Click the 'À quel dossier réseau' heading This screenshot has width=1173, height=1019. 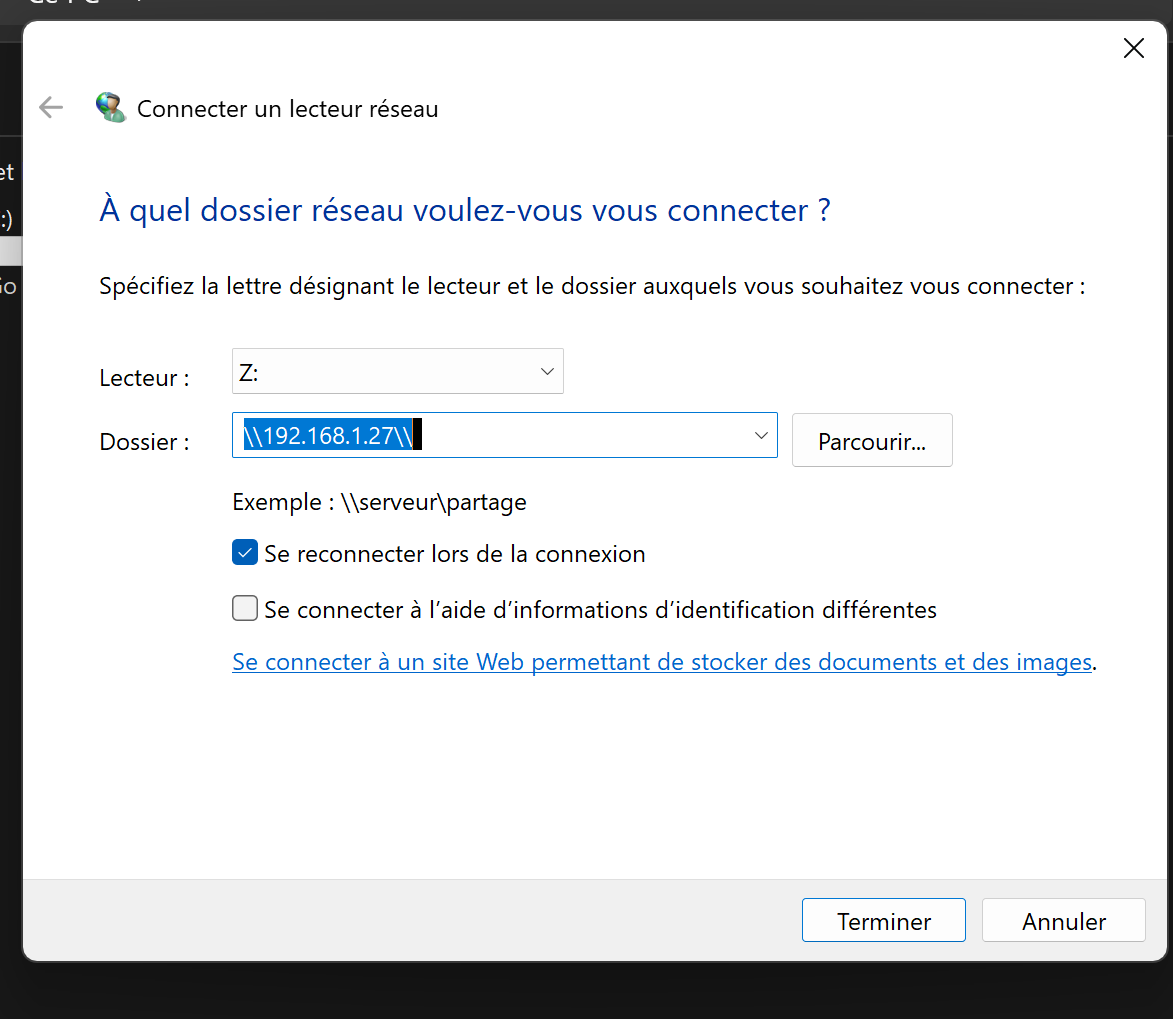[465, 211]
